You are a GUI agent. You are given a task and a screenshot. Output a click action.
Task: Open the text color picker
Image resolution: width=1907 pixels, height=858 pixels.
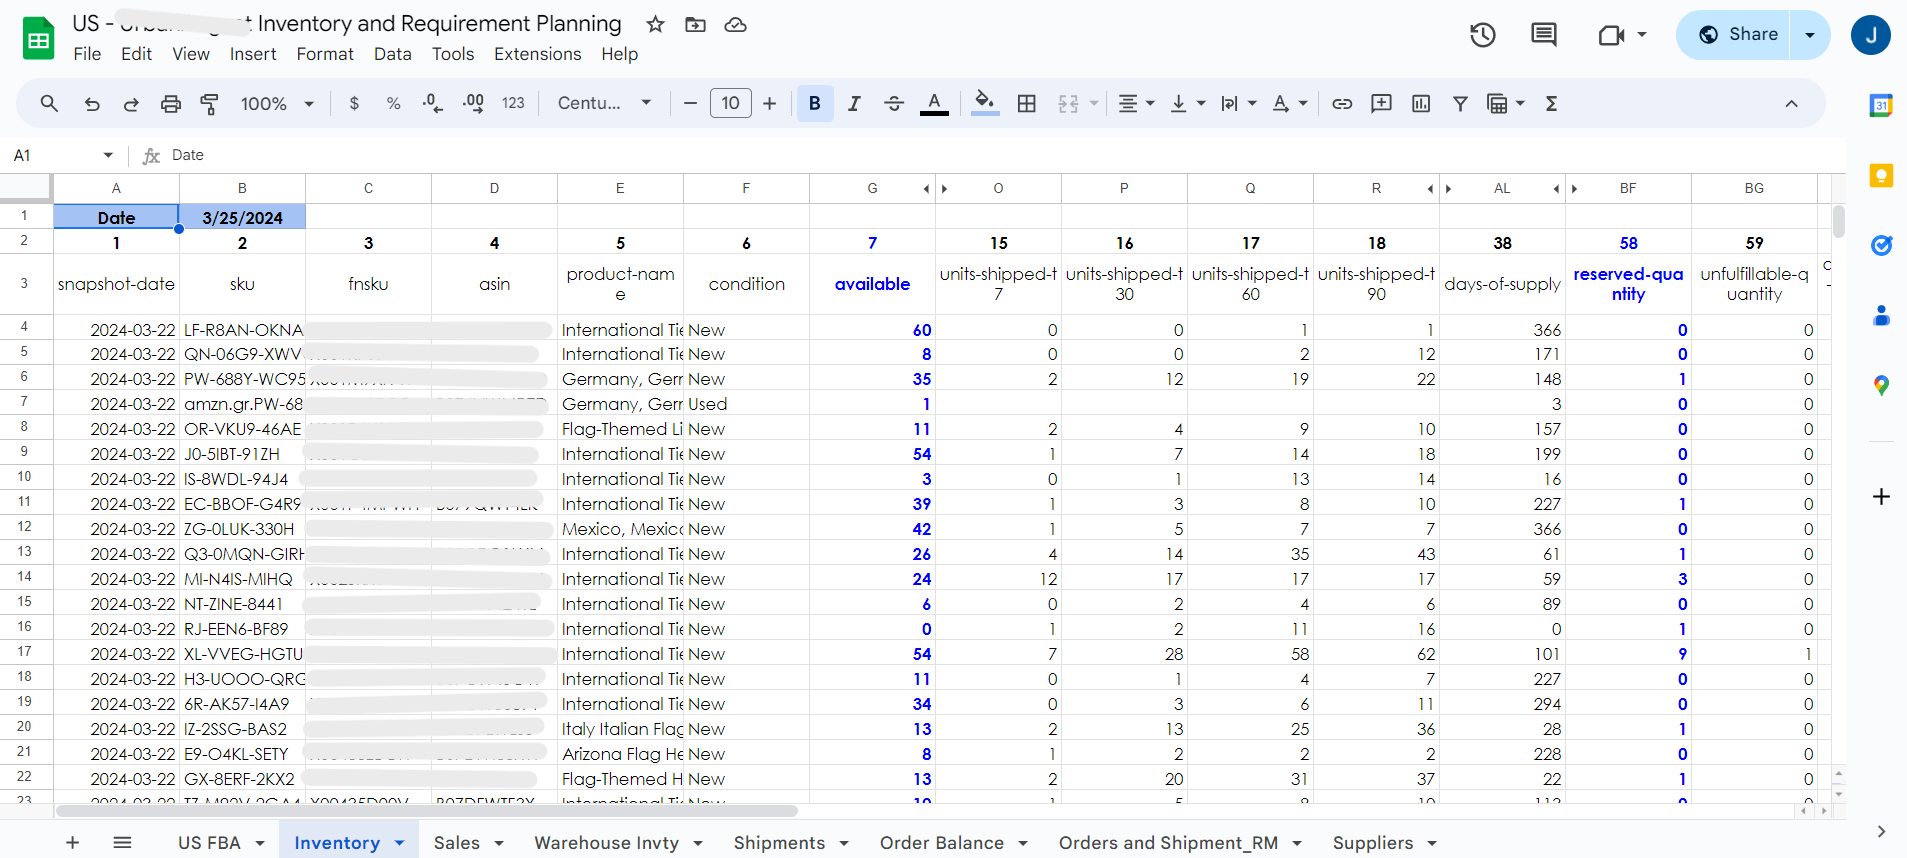pyautogui.click(x=934, y=103)
